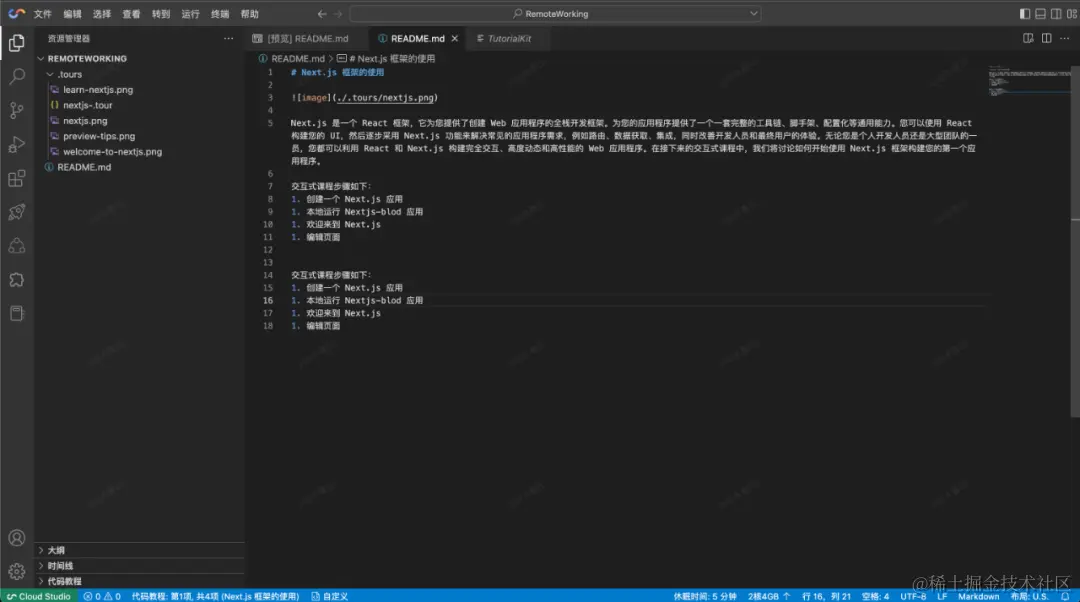
Task: Click 行 16, 列 21 cursor position
Action: click(826, 596)
